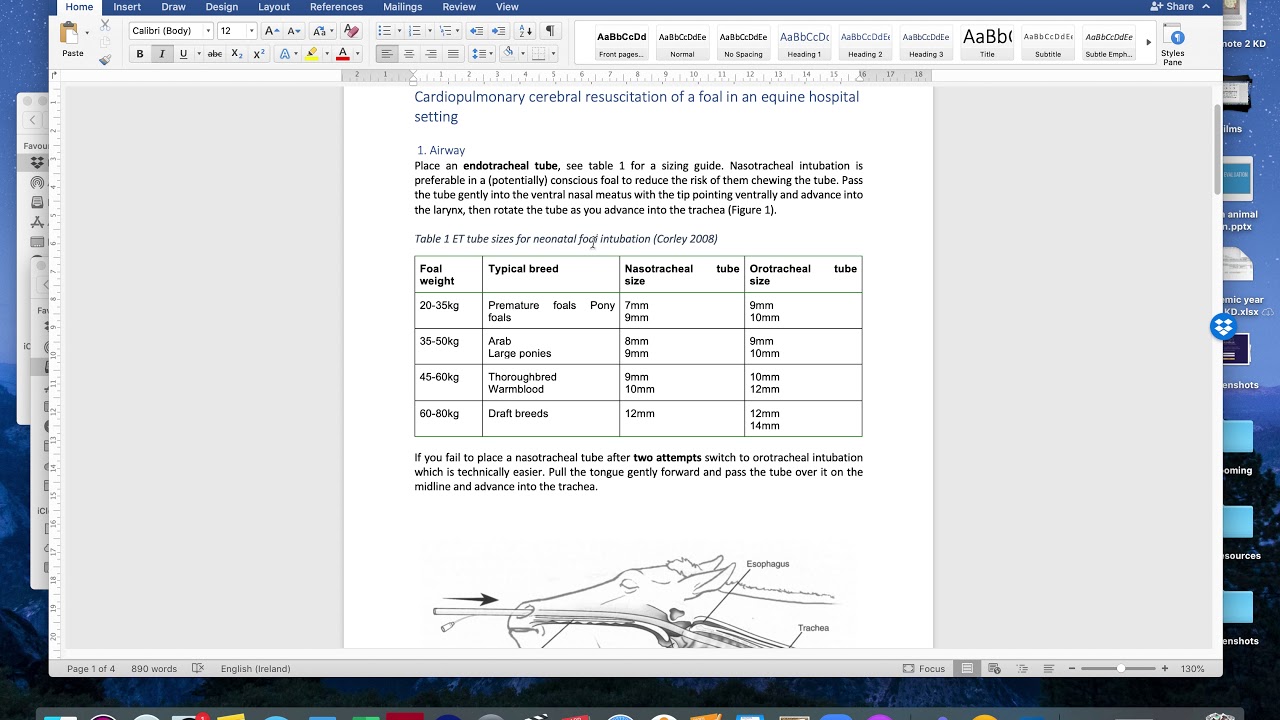Toggle align left button
1280x720 pixels.
click(x=387, y=54)
